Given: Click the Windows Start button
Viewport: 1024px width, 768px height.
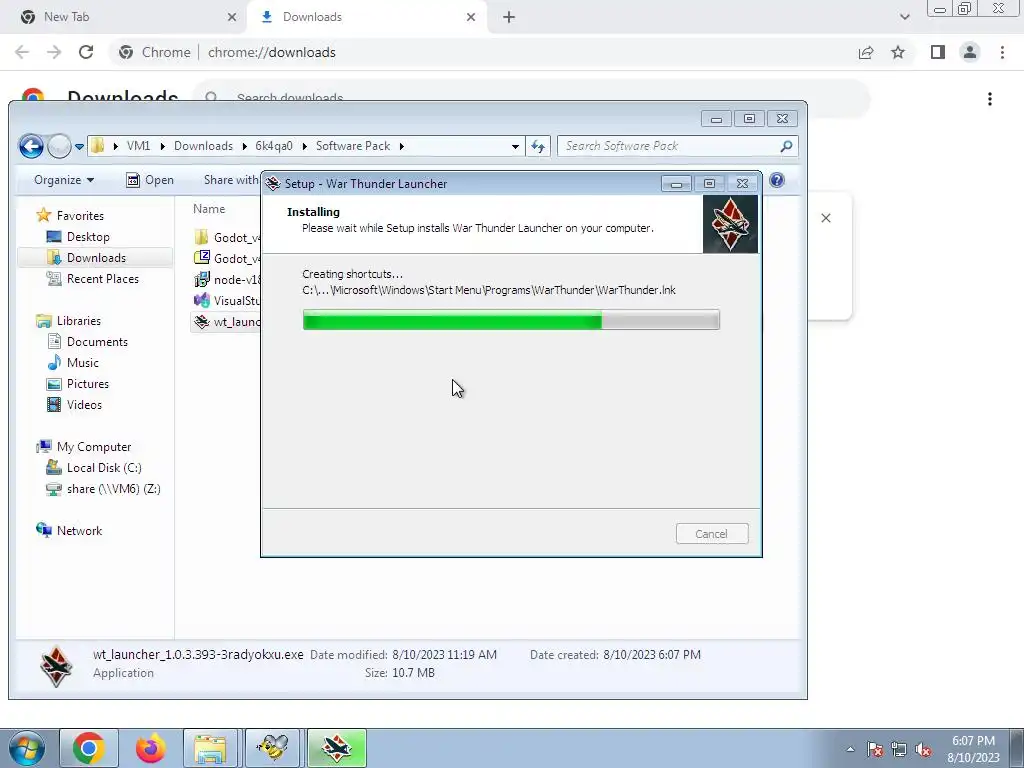Looking at the screenshot, I should (26, 748).
